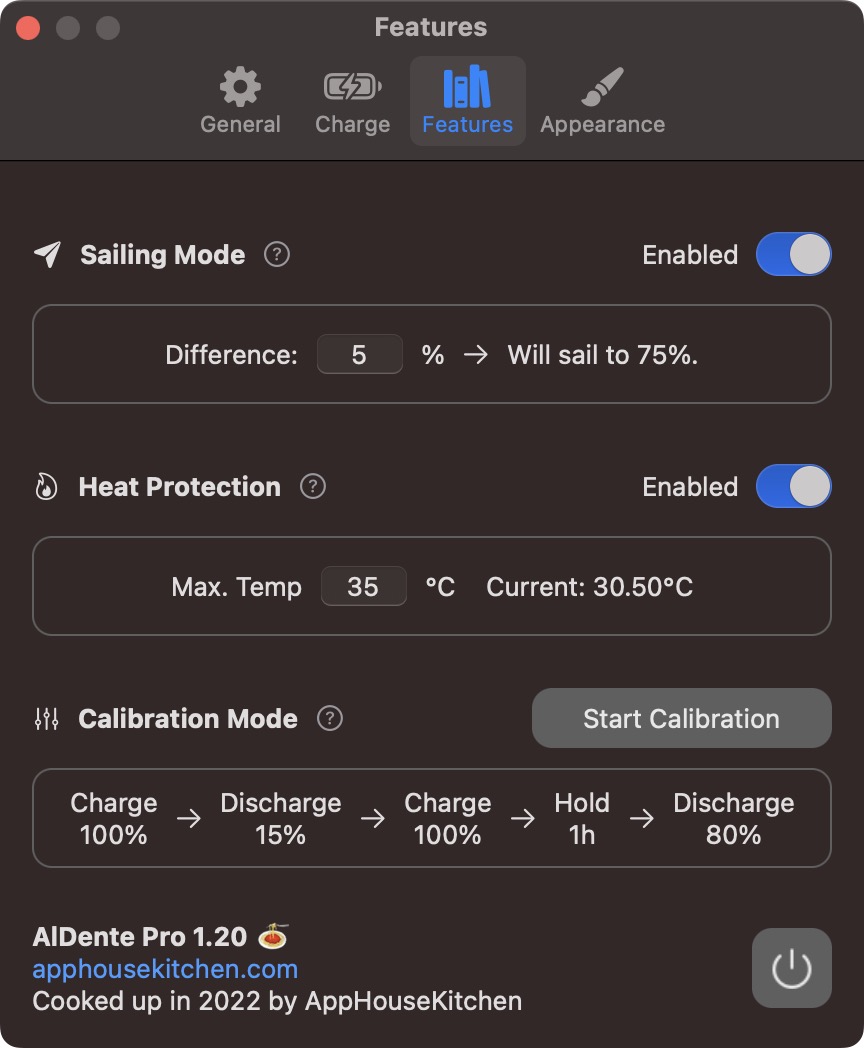Click the Sailing Mode help question mark

click(x=277, y=255)
